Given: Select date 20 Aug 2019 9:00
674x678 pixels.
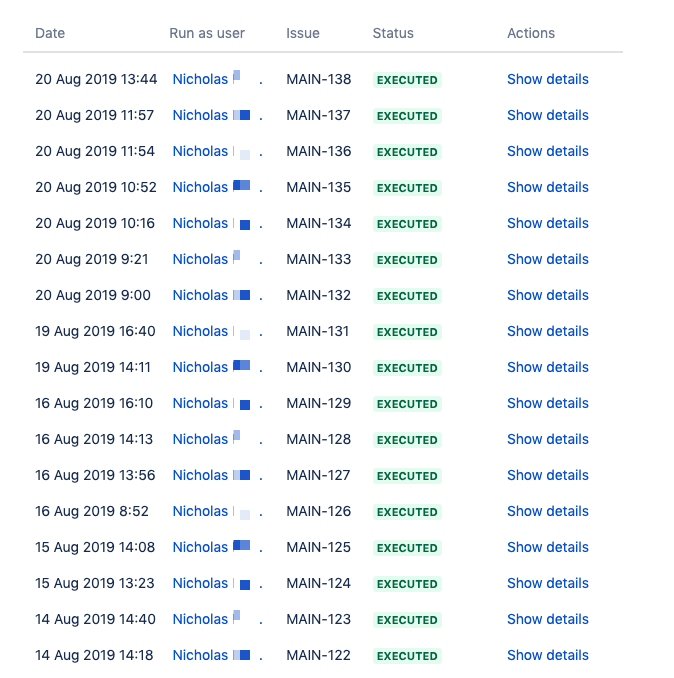Looking at the screenshot, I should coord(93,295).
